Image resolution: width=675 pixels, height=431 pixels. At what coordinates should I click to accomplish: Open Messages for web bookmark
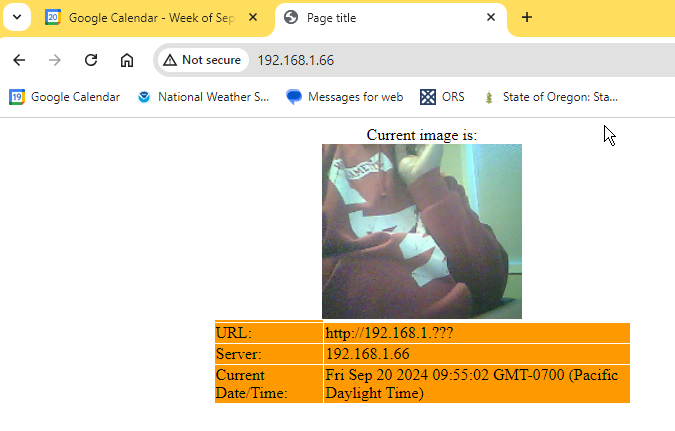click(x=345, y=97)
